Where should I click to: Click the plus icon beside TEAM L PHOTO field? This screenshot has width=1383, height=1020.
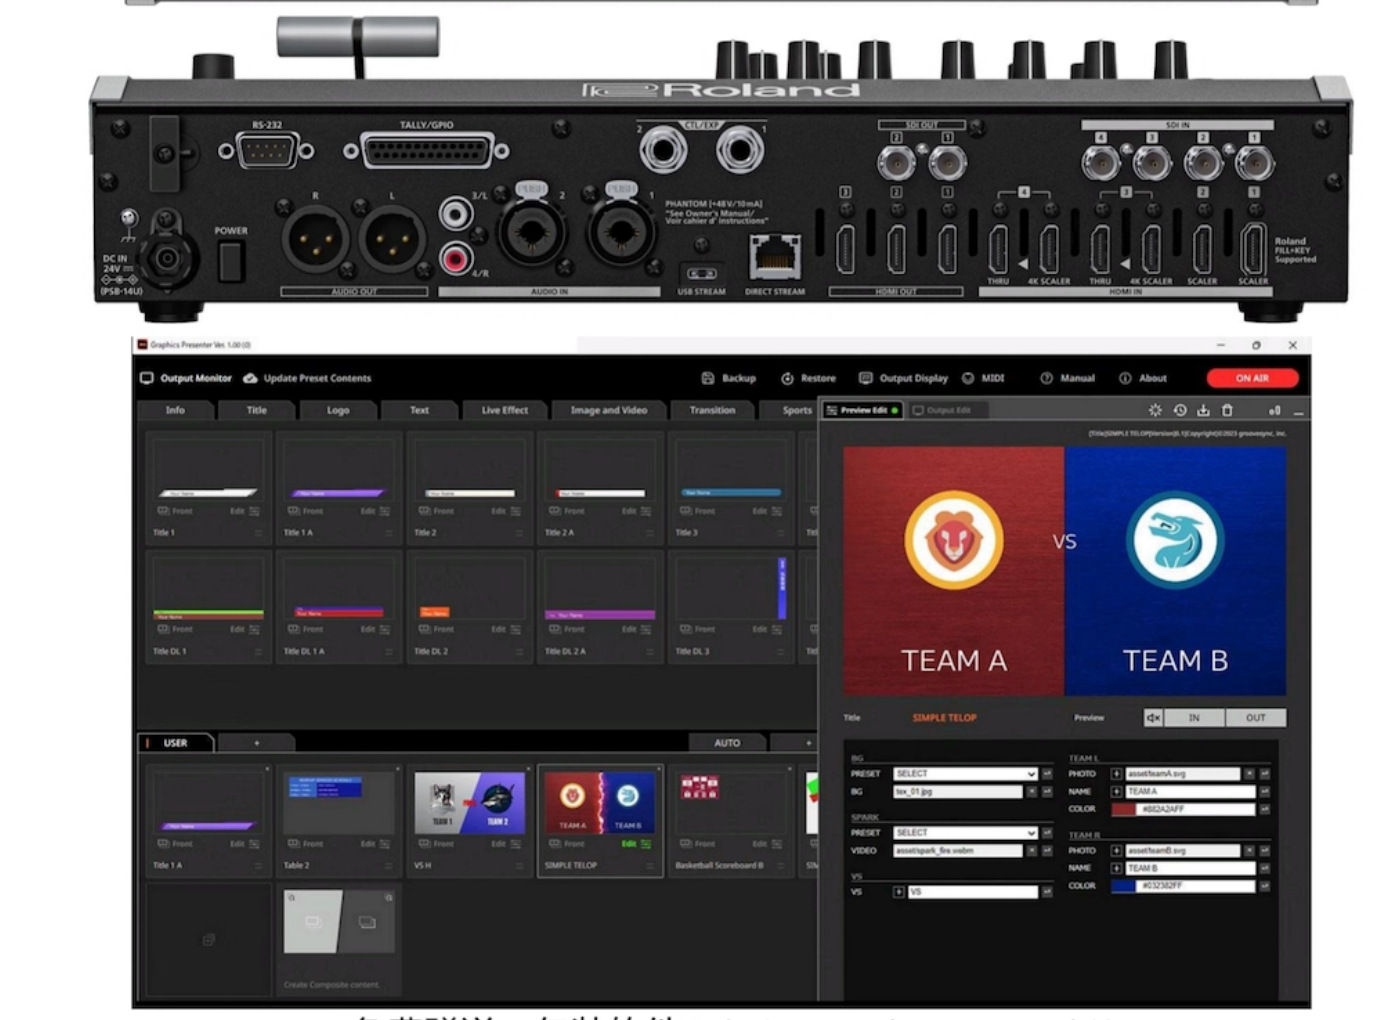[1116, 774]
